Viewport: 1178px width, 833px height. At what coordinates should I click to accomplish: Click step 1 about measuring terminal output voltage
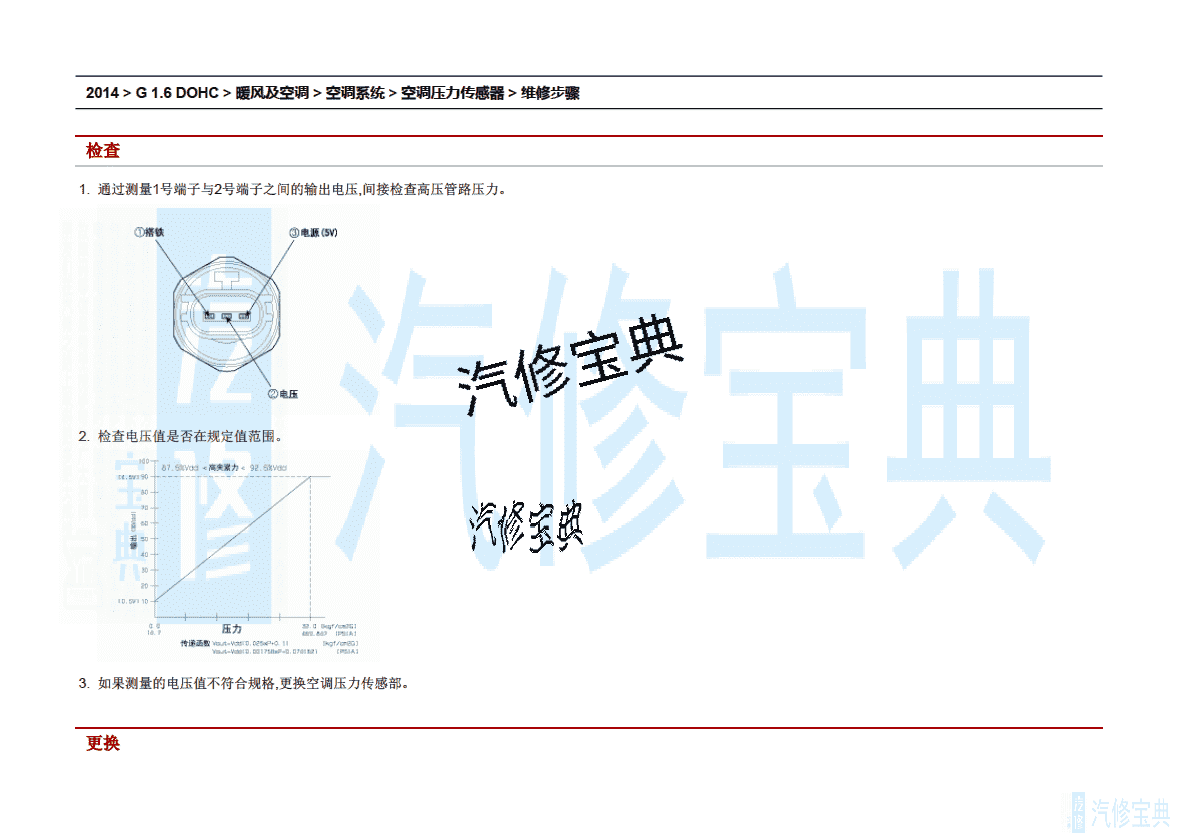(x=294, y=189)
